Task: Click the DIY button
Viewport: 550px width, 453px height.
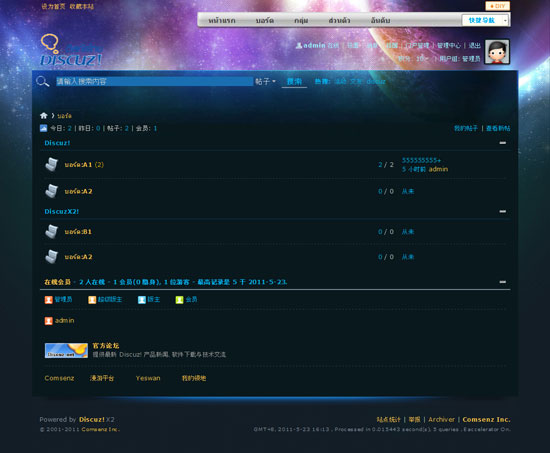Action: pyautogui.click(x=497, y=6)
